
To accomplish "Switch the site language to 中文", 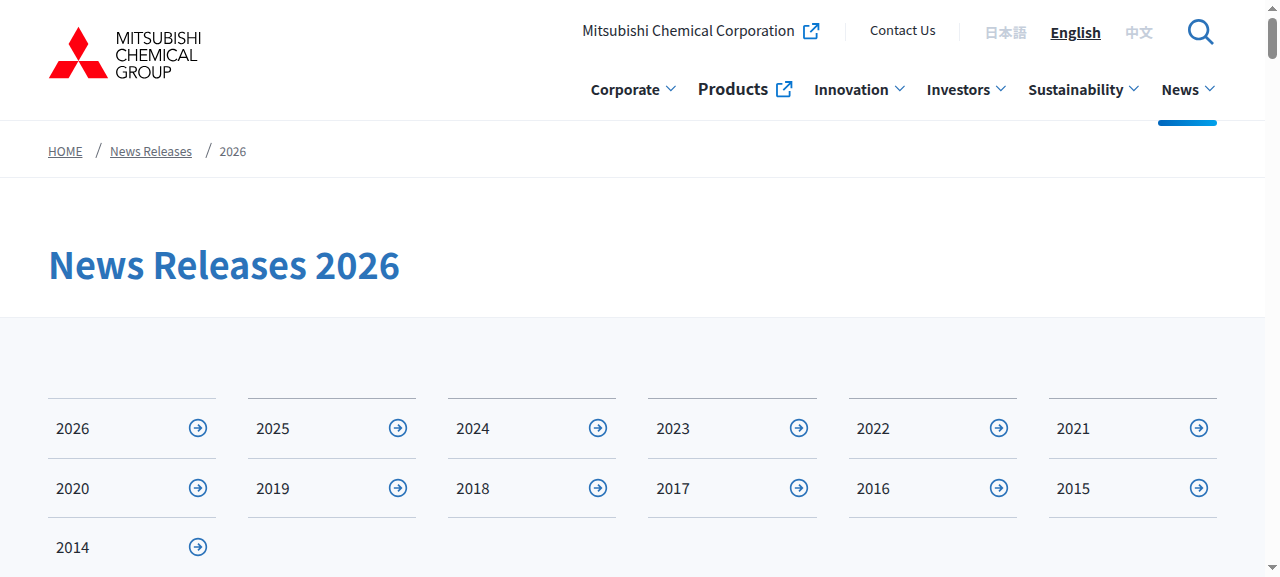I will pos(1139,33).
